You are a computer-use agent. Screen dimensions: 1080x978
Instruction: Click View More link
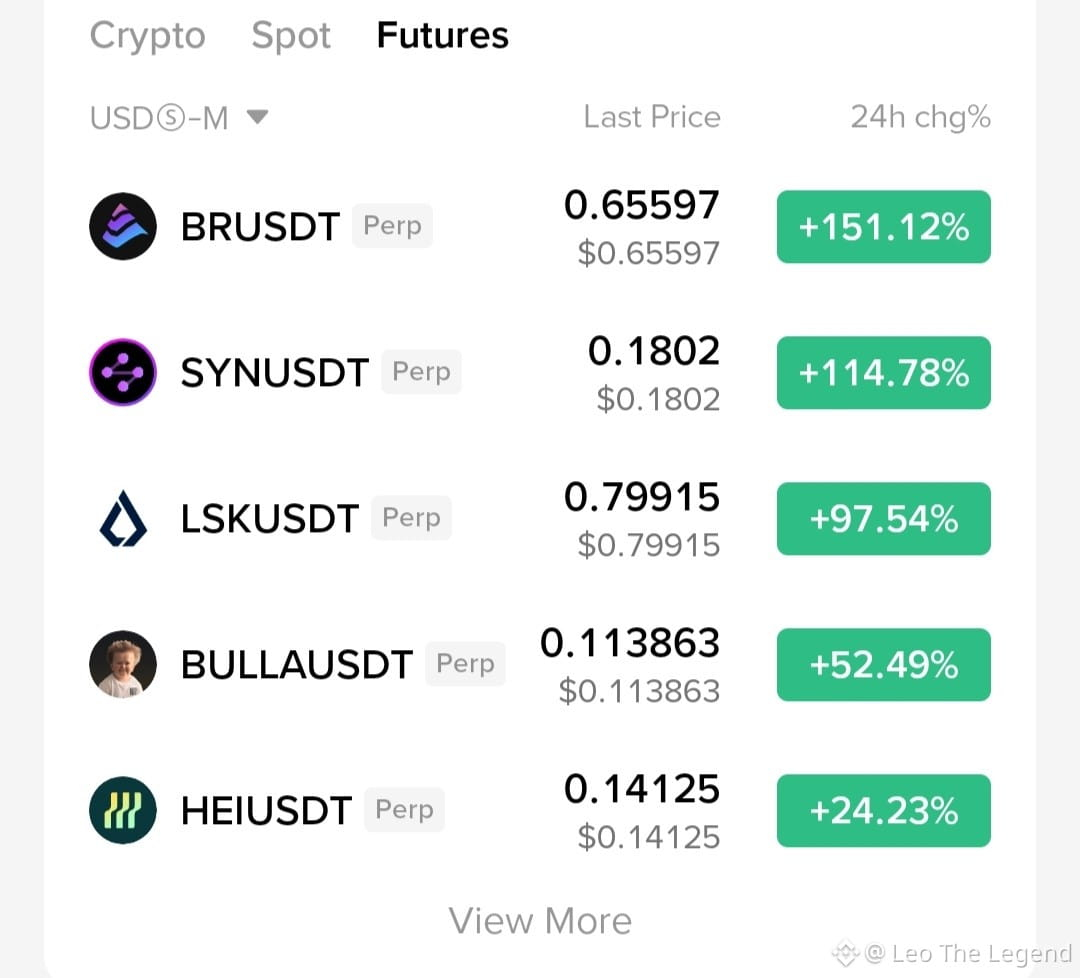tap(540, 921)
